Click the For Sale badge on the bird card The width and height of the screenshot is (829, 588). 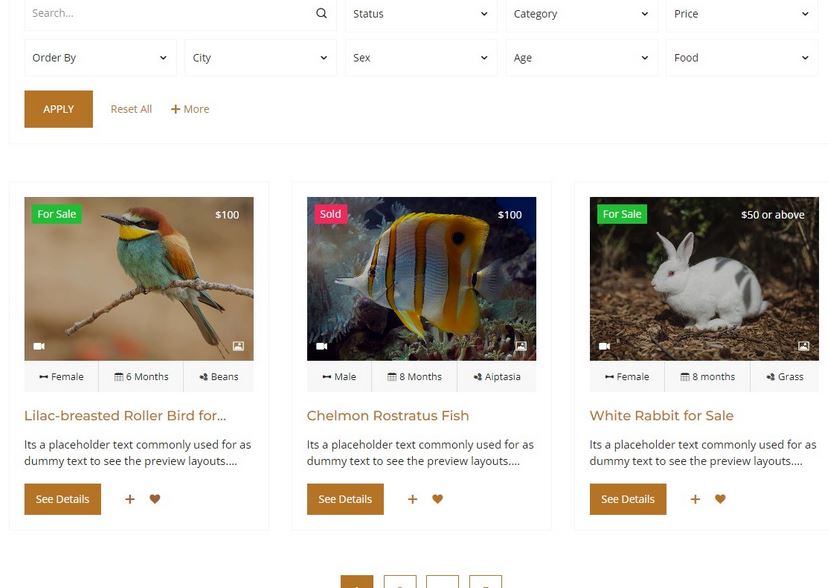tap(57, 214)
